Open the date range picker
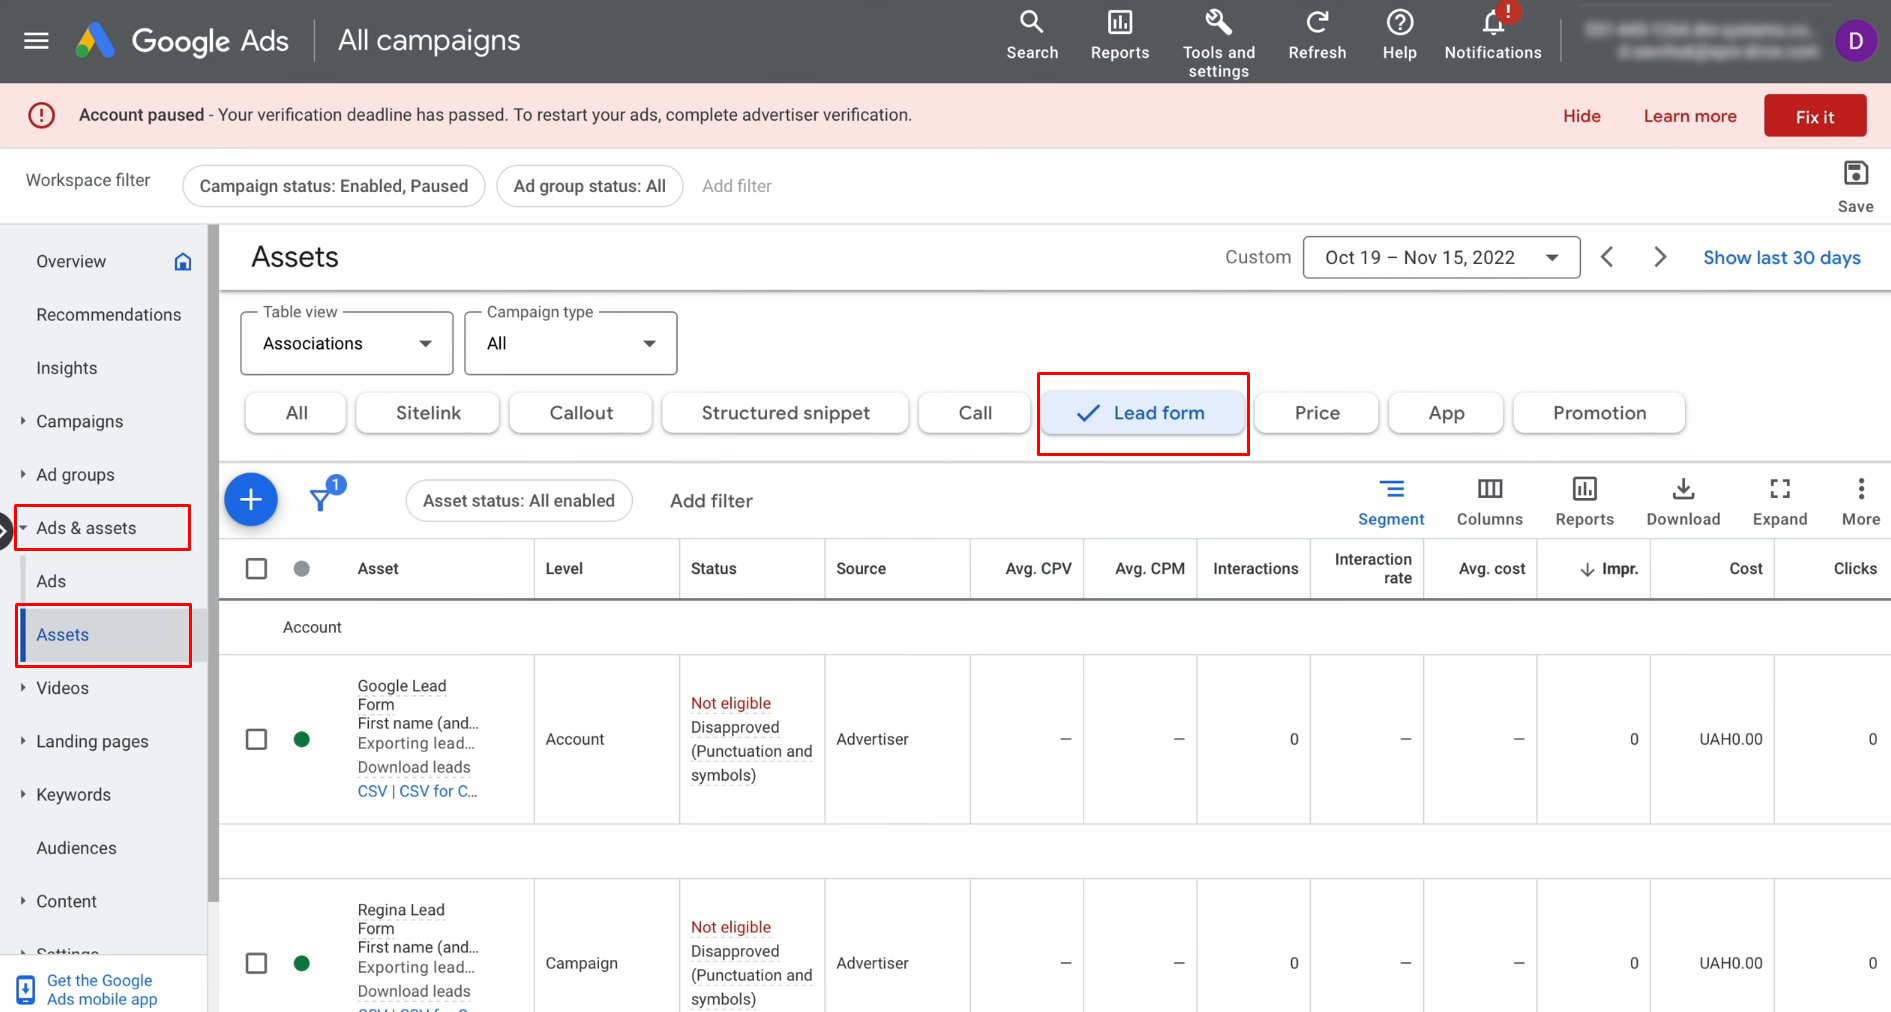The image size is (1891, 1012). [x=1441, y=257]
